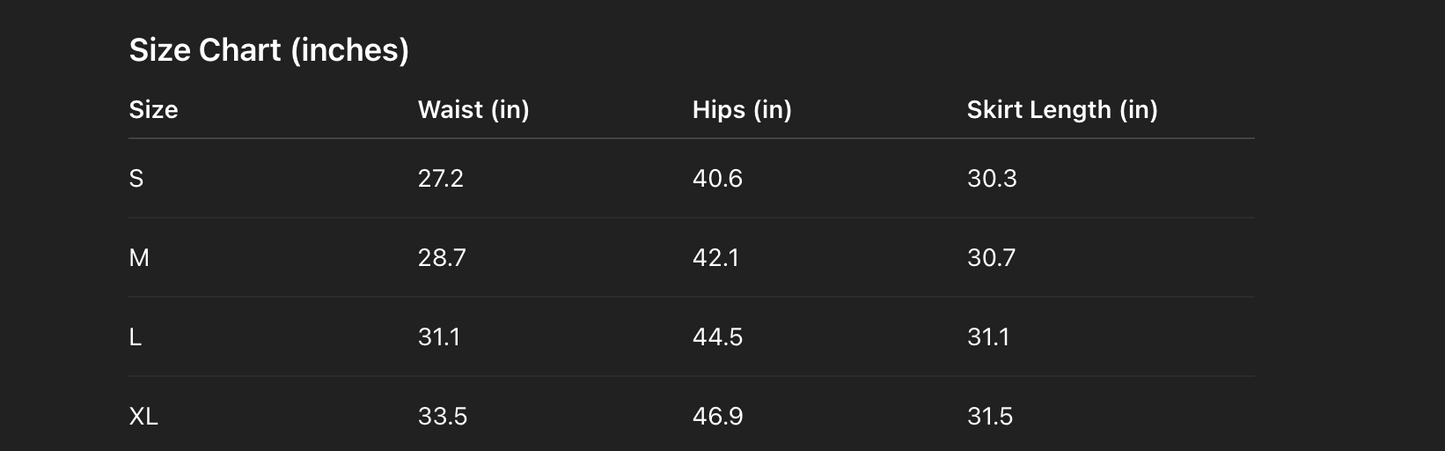Click the 30.3 skirt length value

click(991, 179)
